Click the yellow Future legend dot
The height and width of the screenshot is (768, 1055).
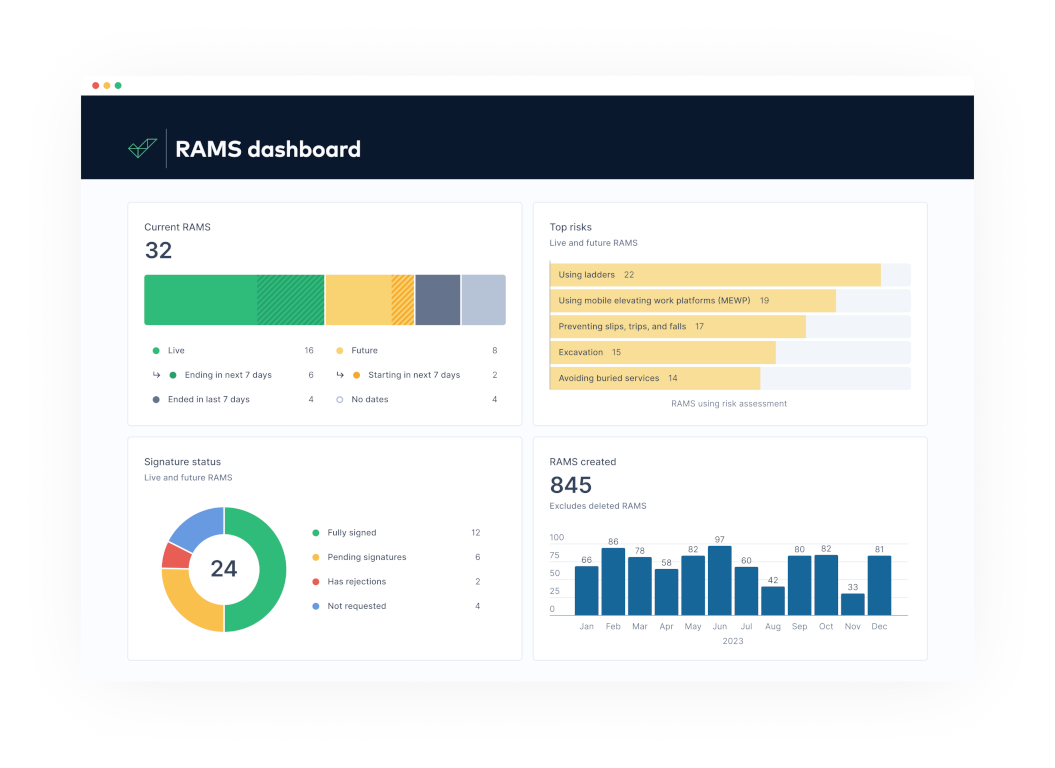tap(340, 351)
